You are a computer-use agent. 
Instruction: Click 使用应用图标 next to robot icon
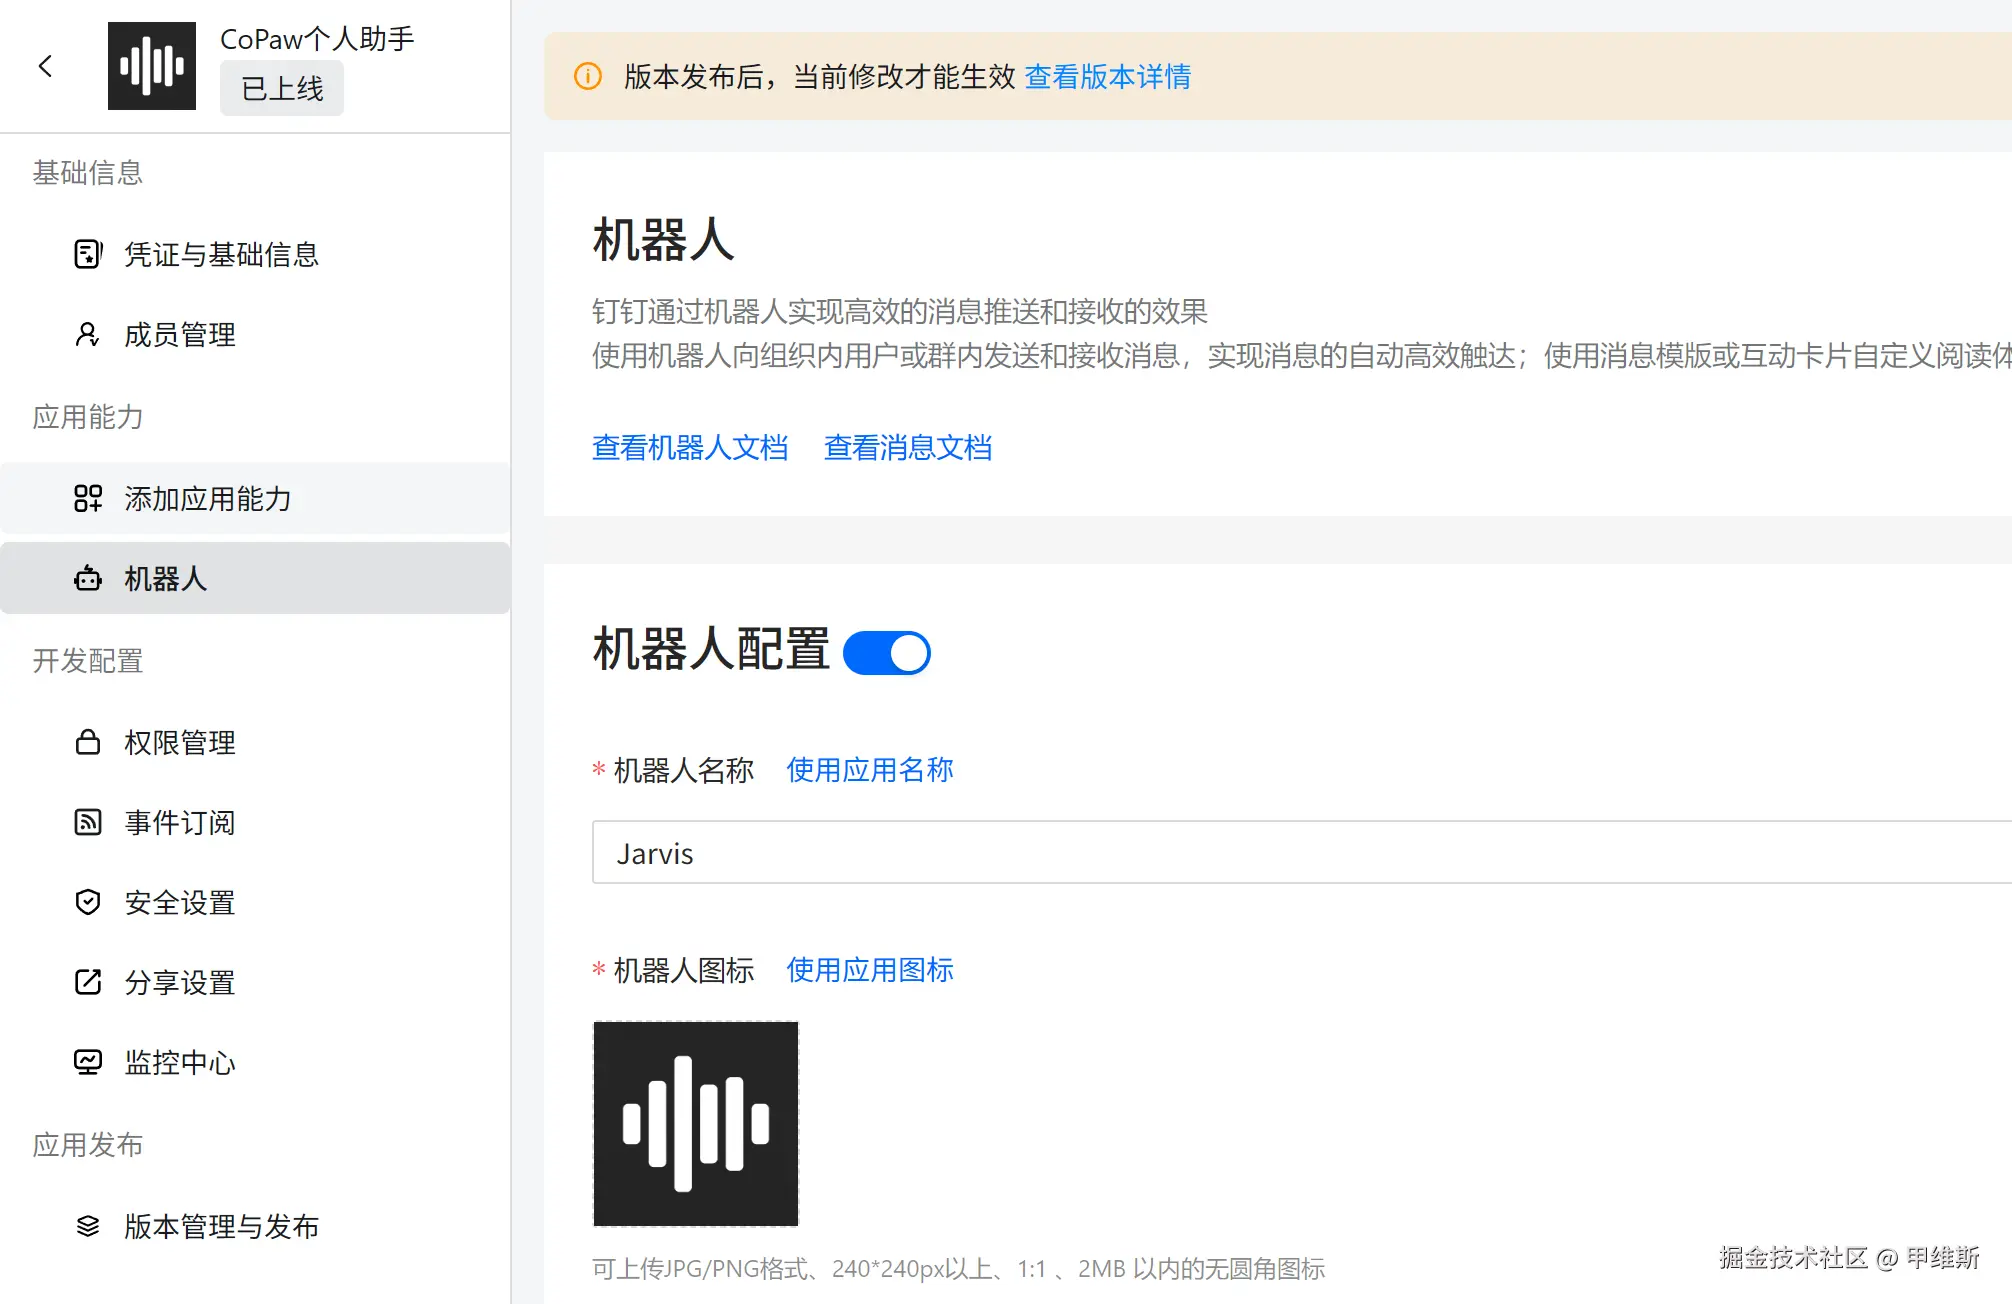(869, 970)
